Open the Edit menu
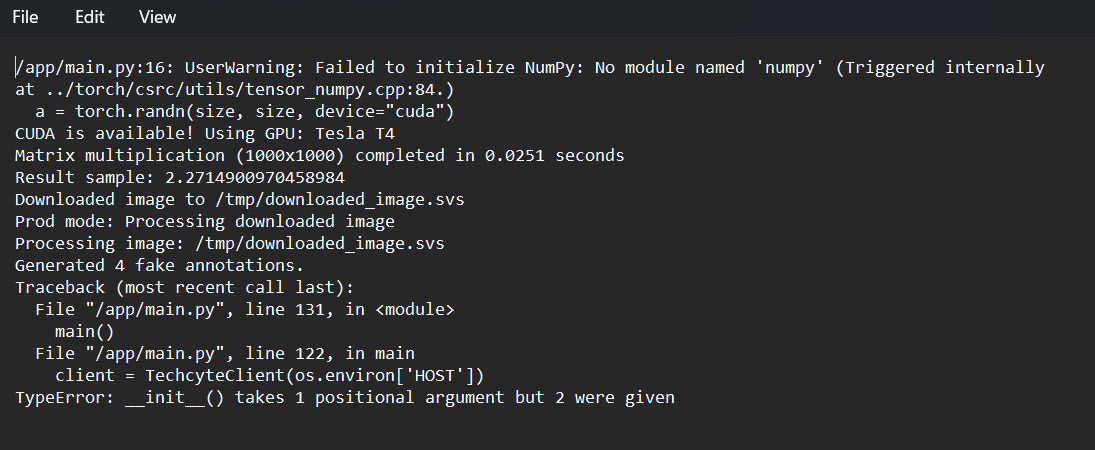Viewport: 1095px width, 450px height. (x=89, y=17)
